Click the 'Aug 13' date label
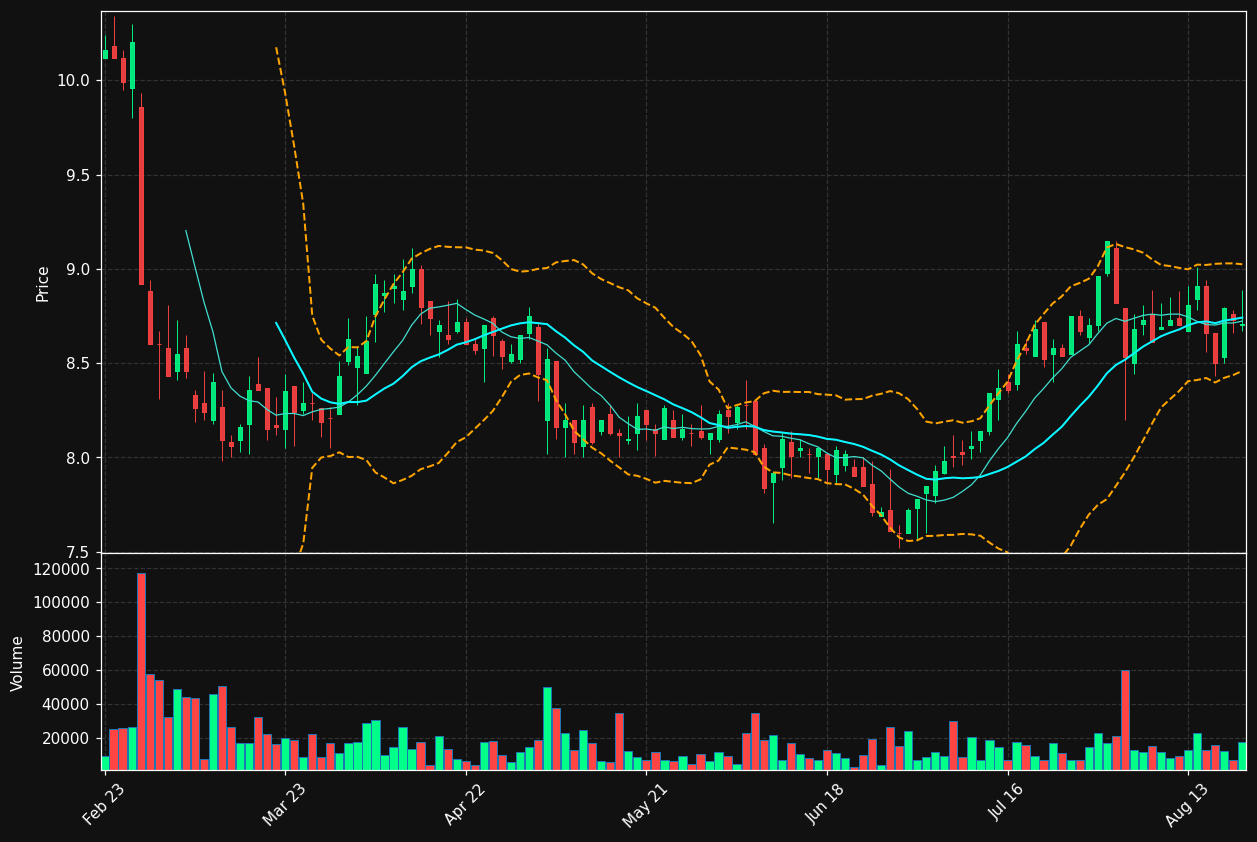 (1187, 805)
